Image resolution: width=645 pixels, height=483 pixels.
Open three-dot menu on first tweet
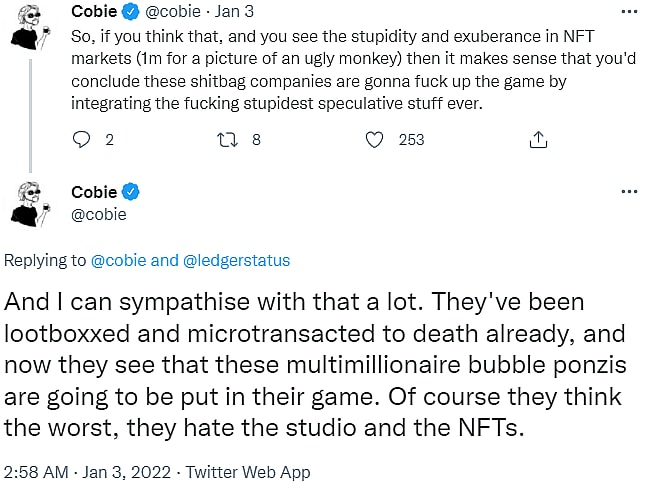point(628,12)
